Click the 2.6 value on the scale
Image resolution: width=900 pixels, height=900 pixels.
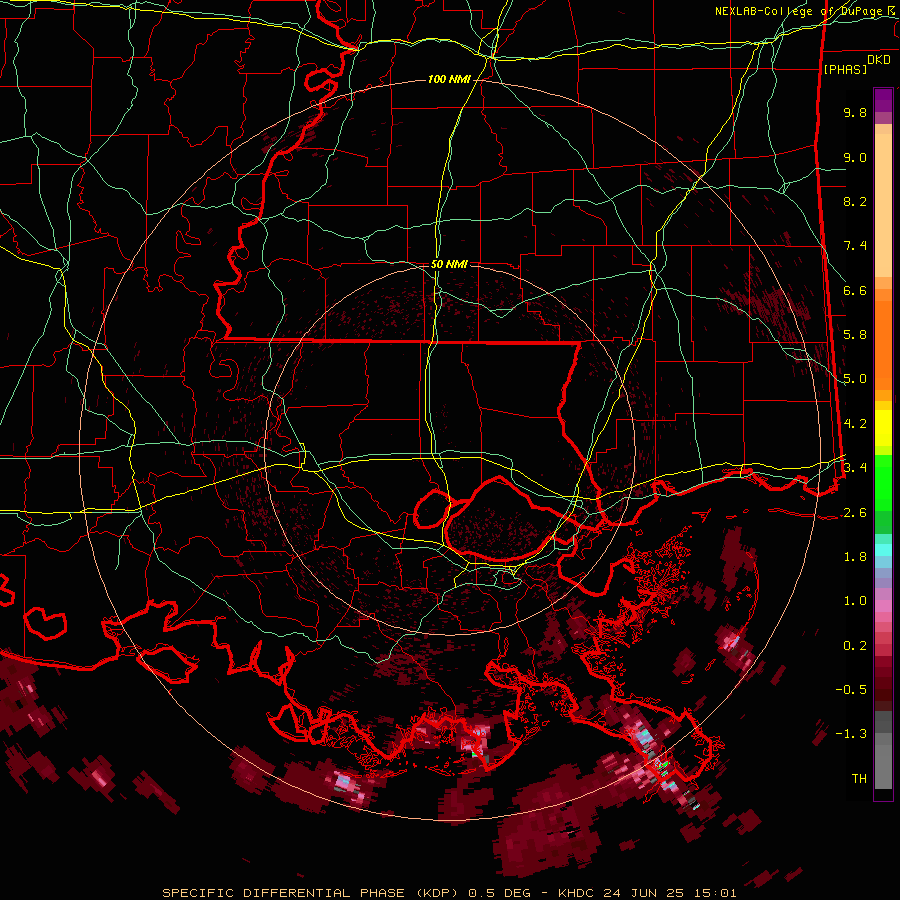pos(855,512)
